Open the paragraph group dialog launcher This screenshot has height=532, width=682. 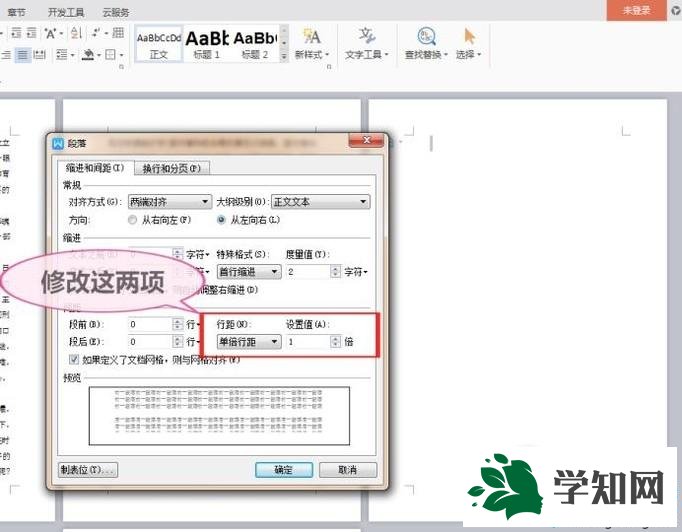[121, 67]
